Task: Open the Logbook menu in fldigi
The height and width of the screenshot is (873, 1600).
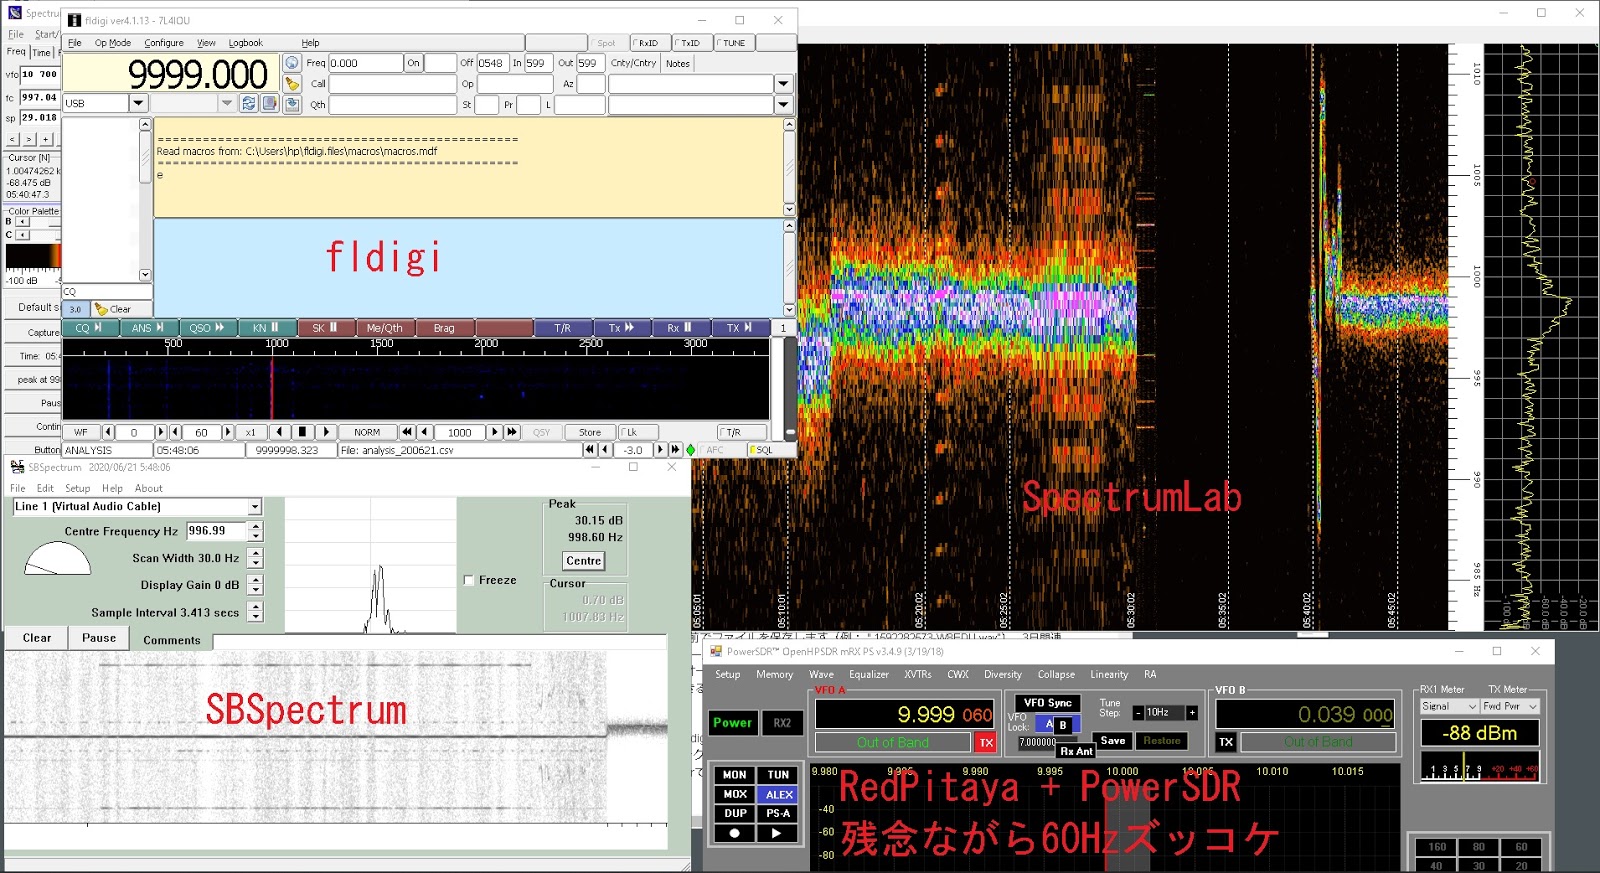Action: coord(246,43)
